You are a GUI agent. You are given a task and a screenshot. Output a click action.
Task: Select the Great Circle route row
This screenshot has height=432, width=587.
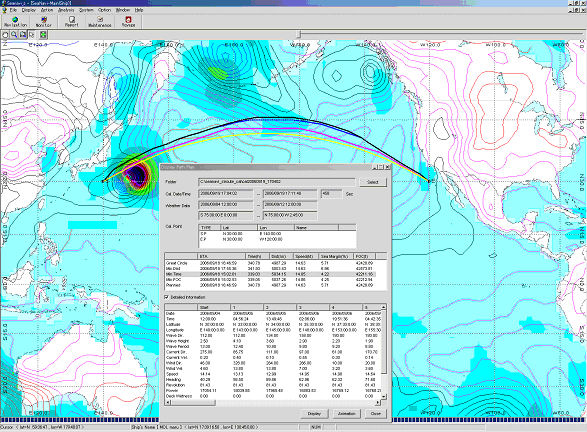click(270, 263)
